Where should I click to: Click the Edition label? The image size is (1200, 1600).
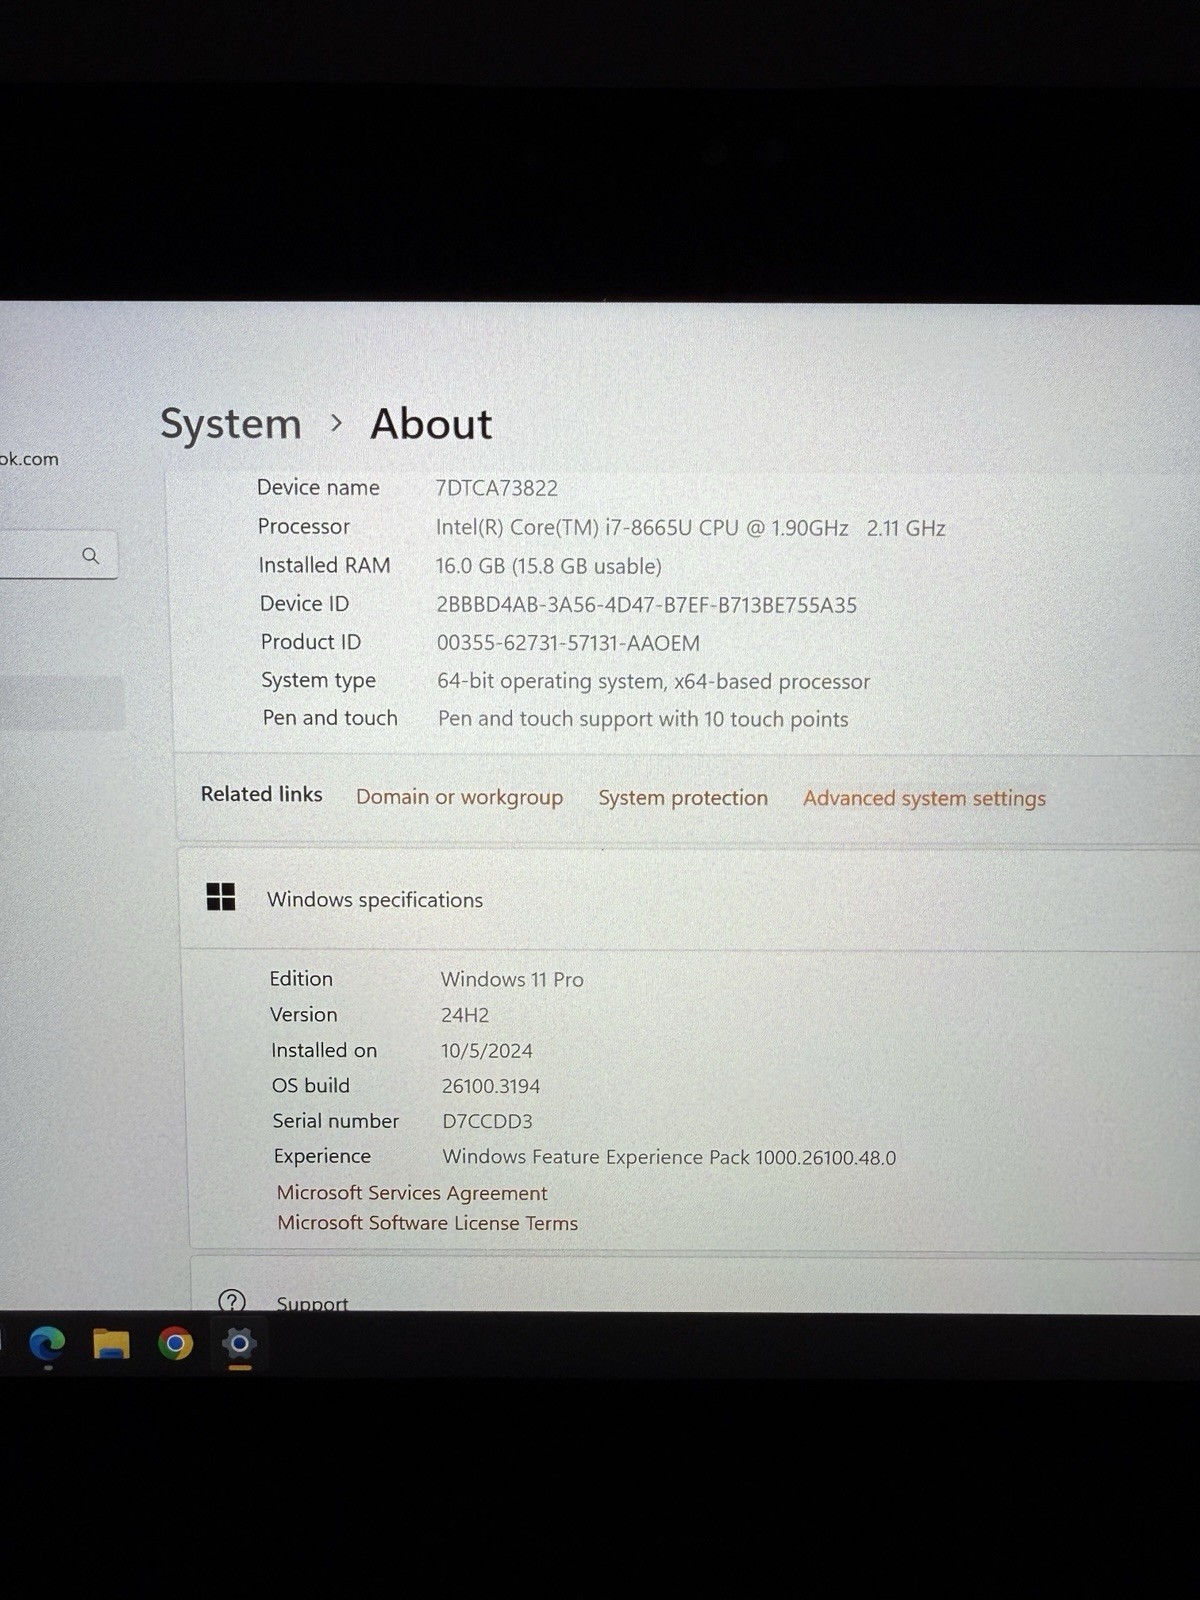[x=301, y=979]
